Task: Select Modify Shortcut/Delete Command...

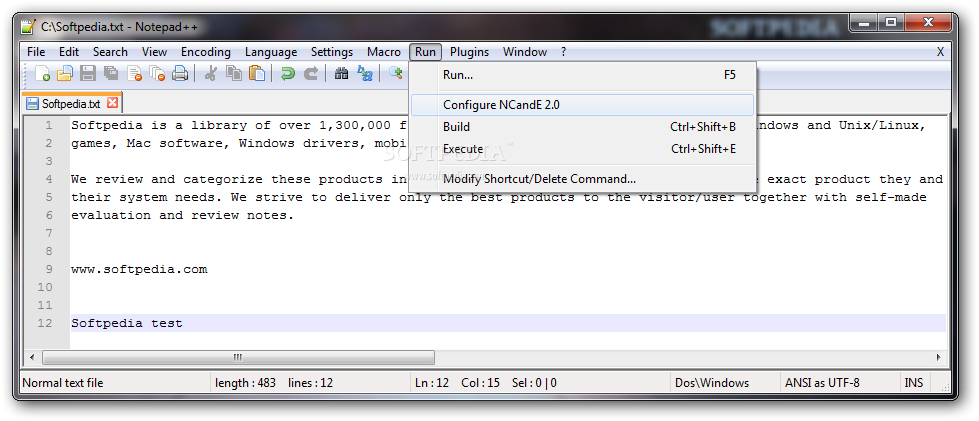Action: (x=583, y=179)
